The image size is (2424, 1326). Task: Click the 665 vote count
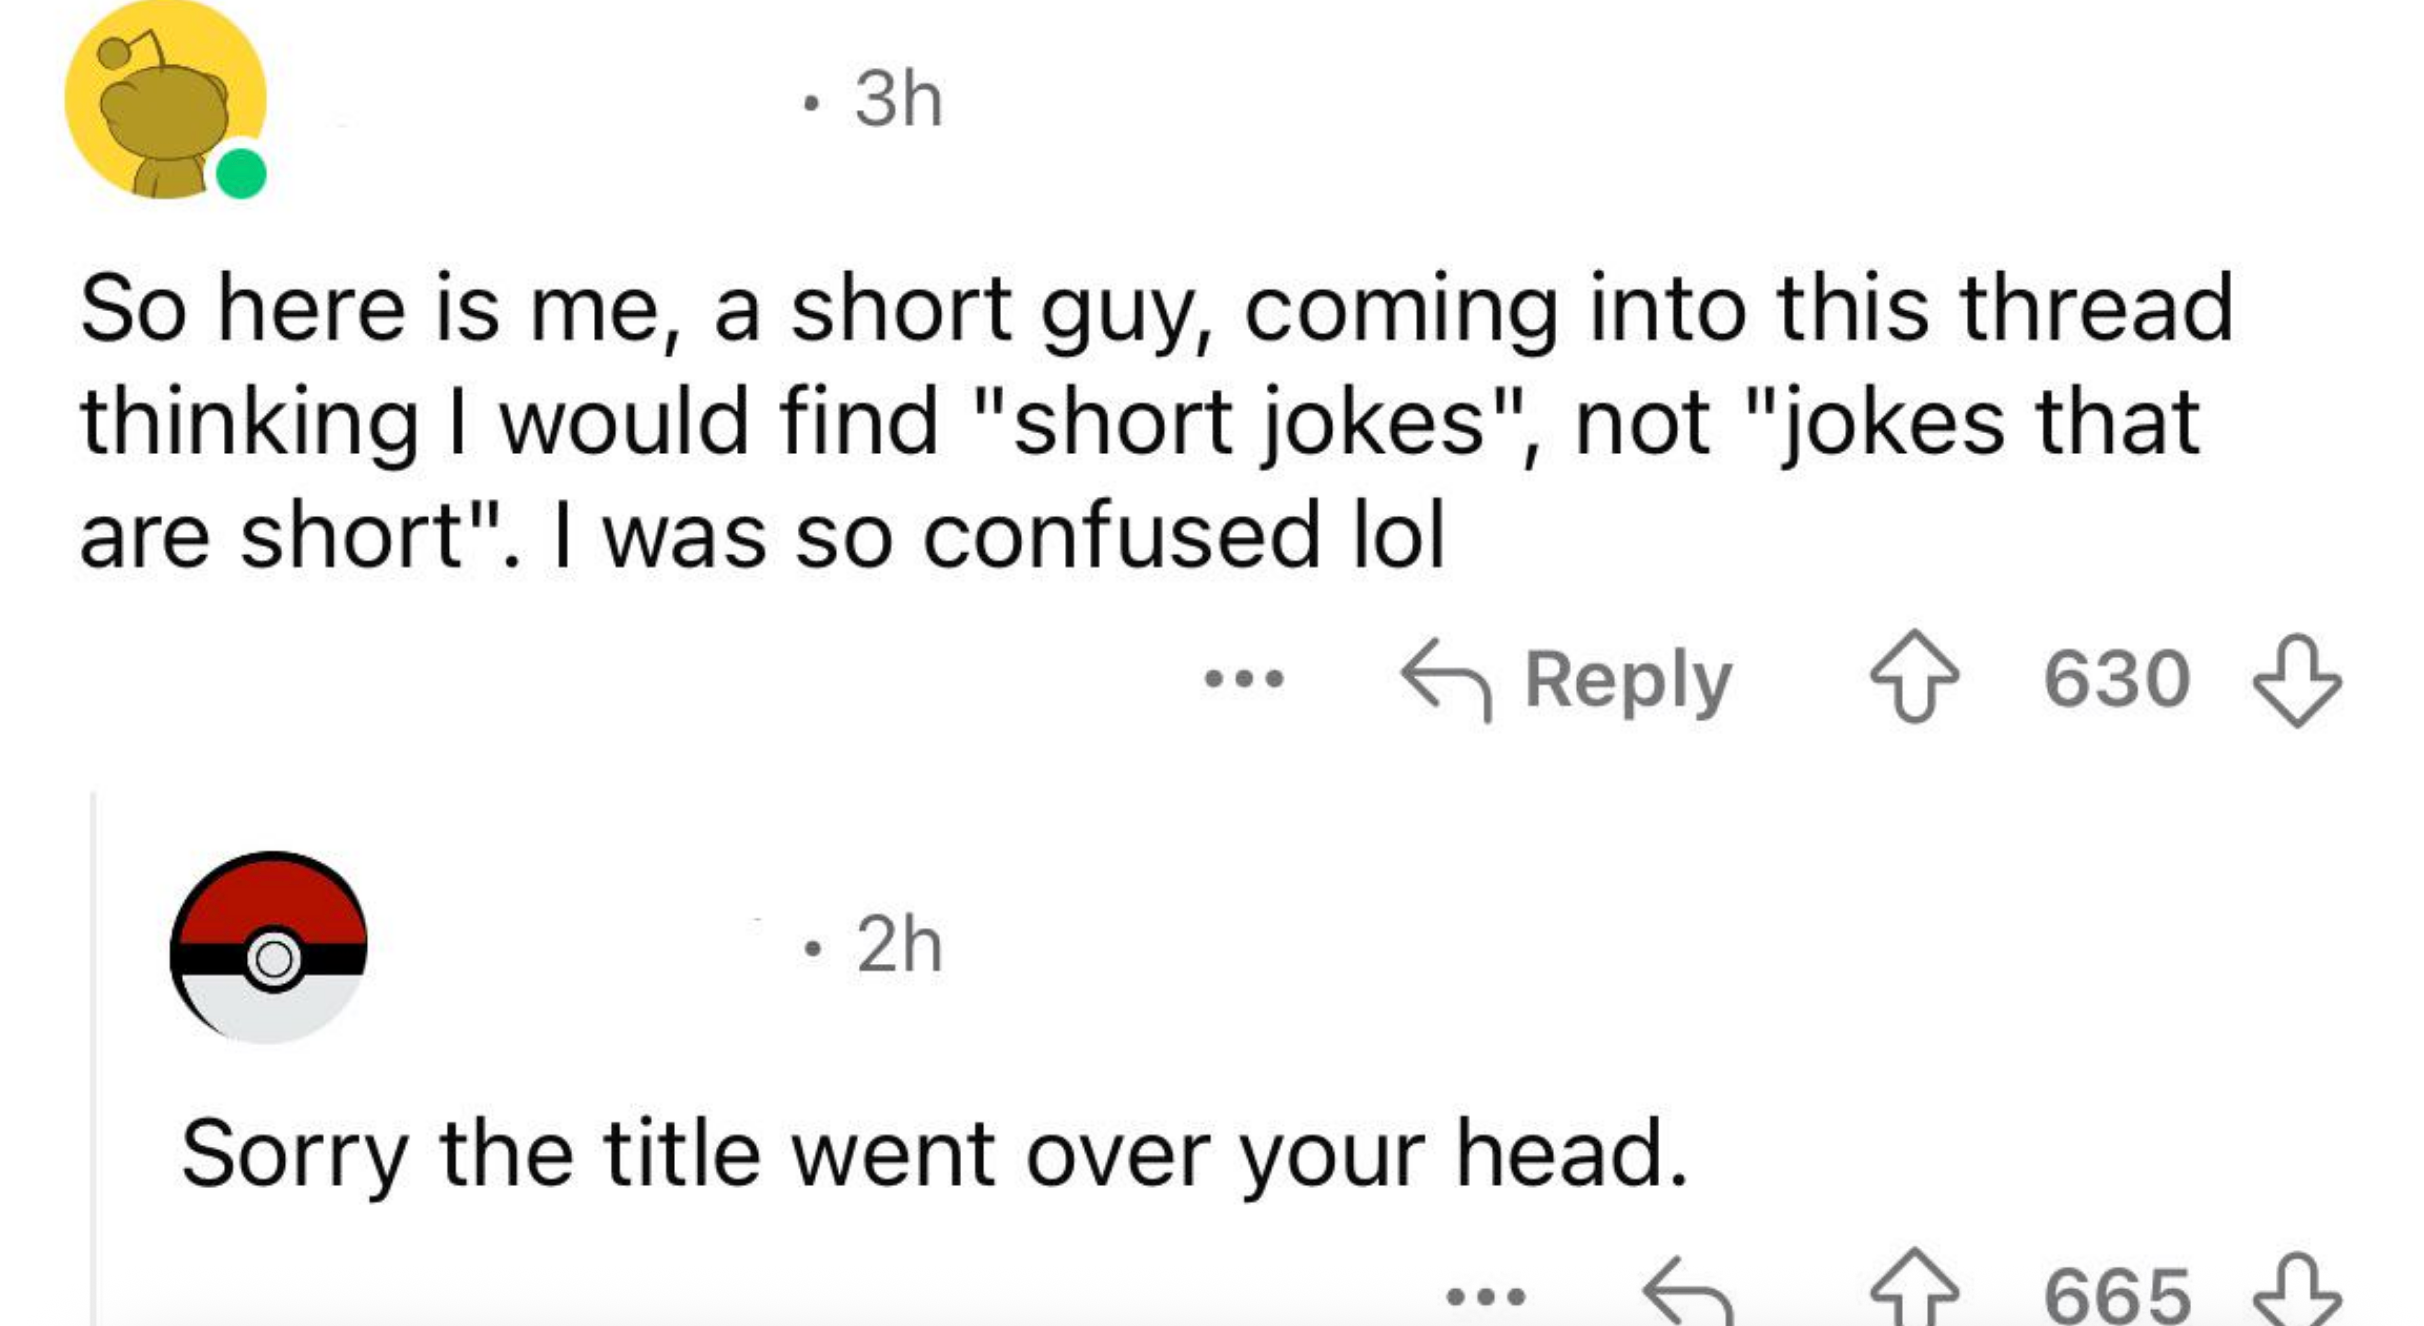(x=2116, y=1296)
